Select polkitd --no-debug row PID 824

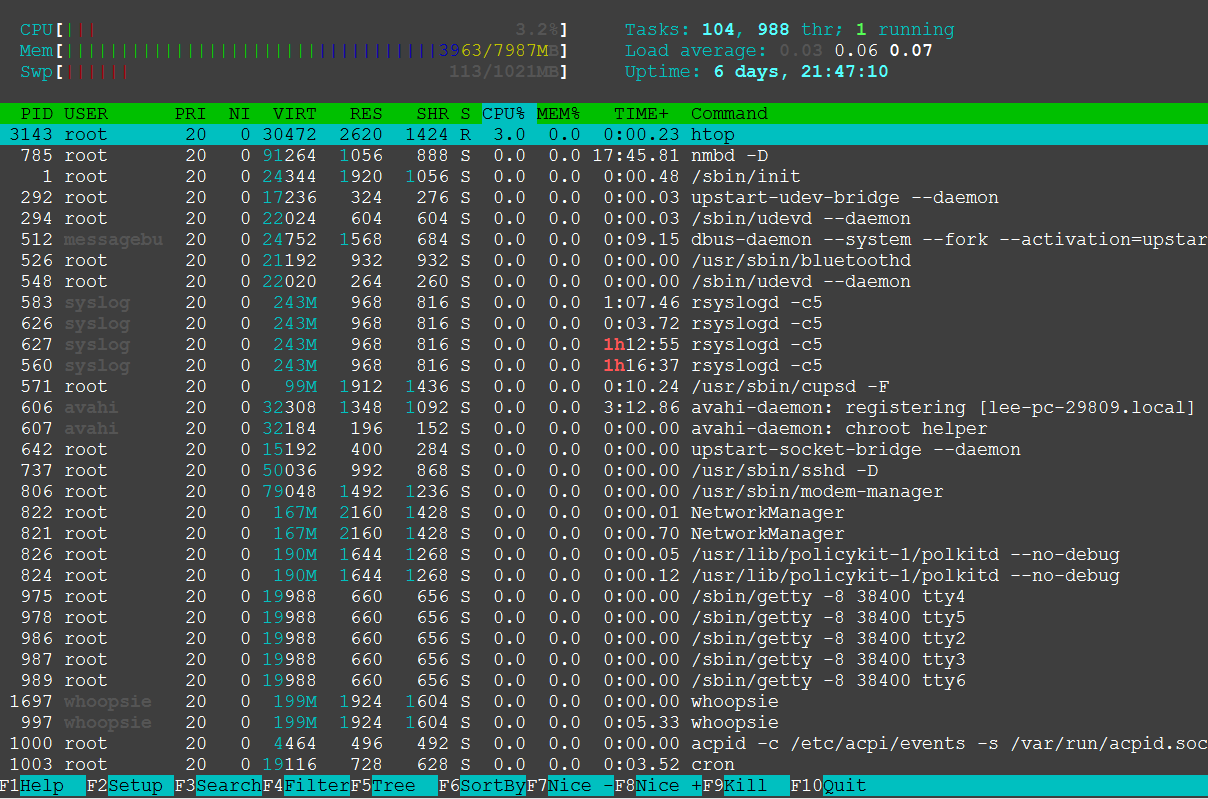pyautogui.click(x=604, y=576)
